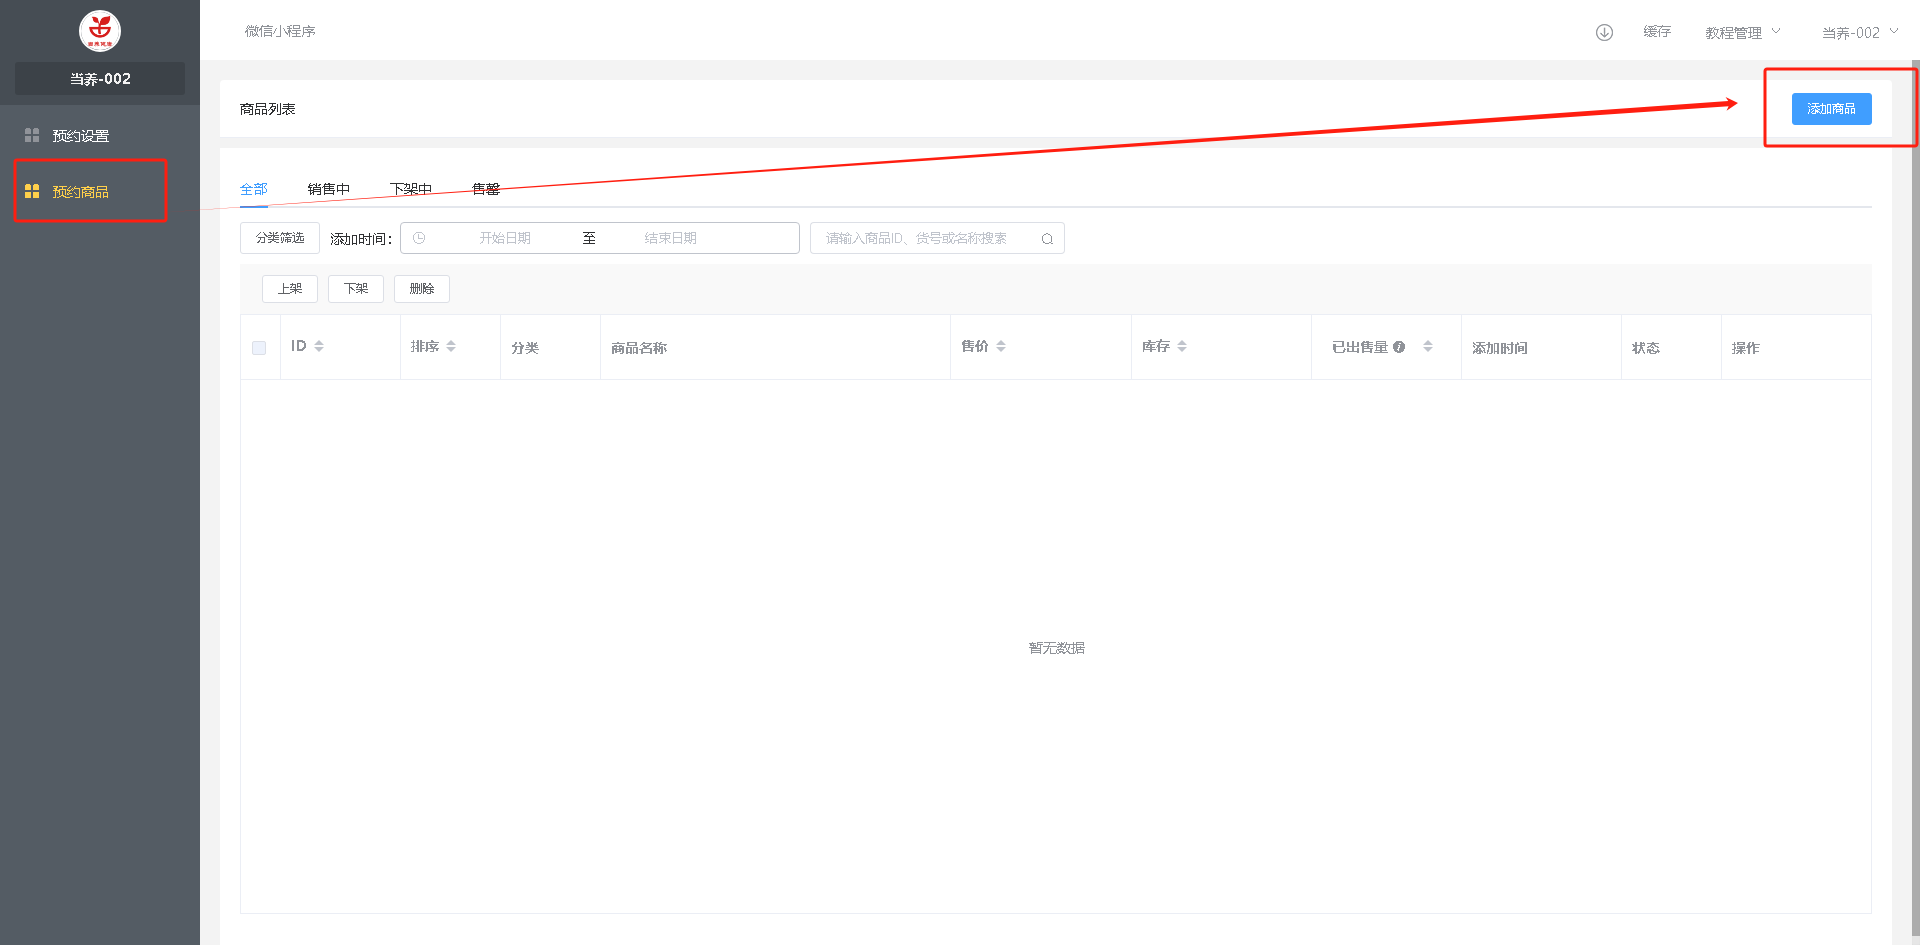Click the store logo avatar
This screenshot has height=945, width=1920.
[x=100, y=31]
